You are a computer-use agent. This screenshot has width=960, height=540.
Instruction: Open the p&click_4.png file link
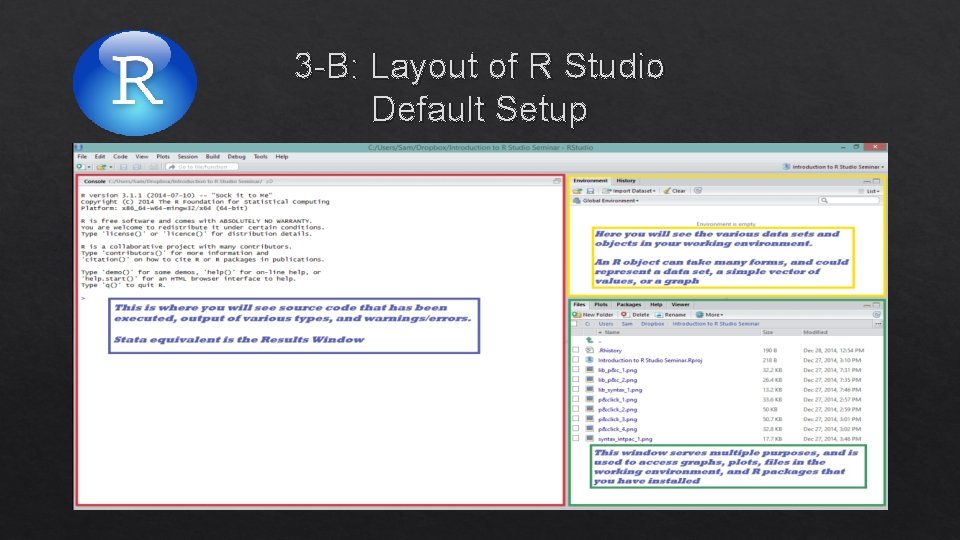click(x=617, y=429)
